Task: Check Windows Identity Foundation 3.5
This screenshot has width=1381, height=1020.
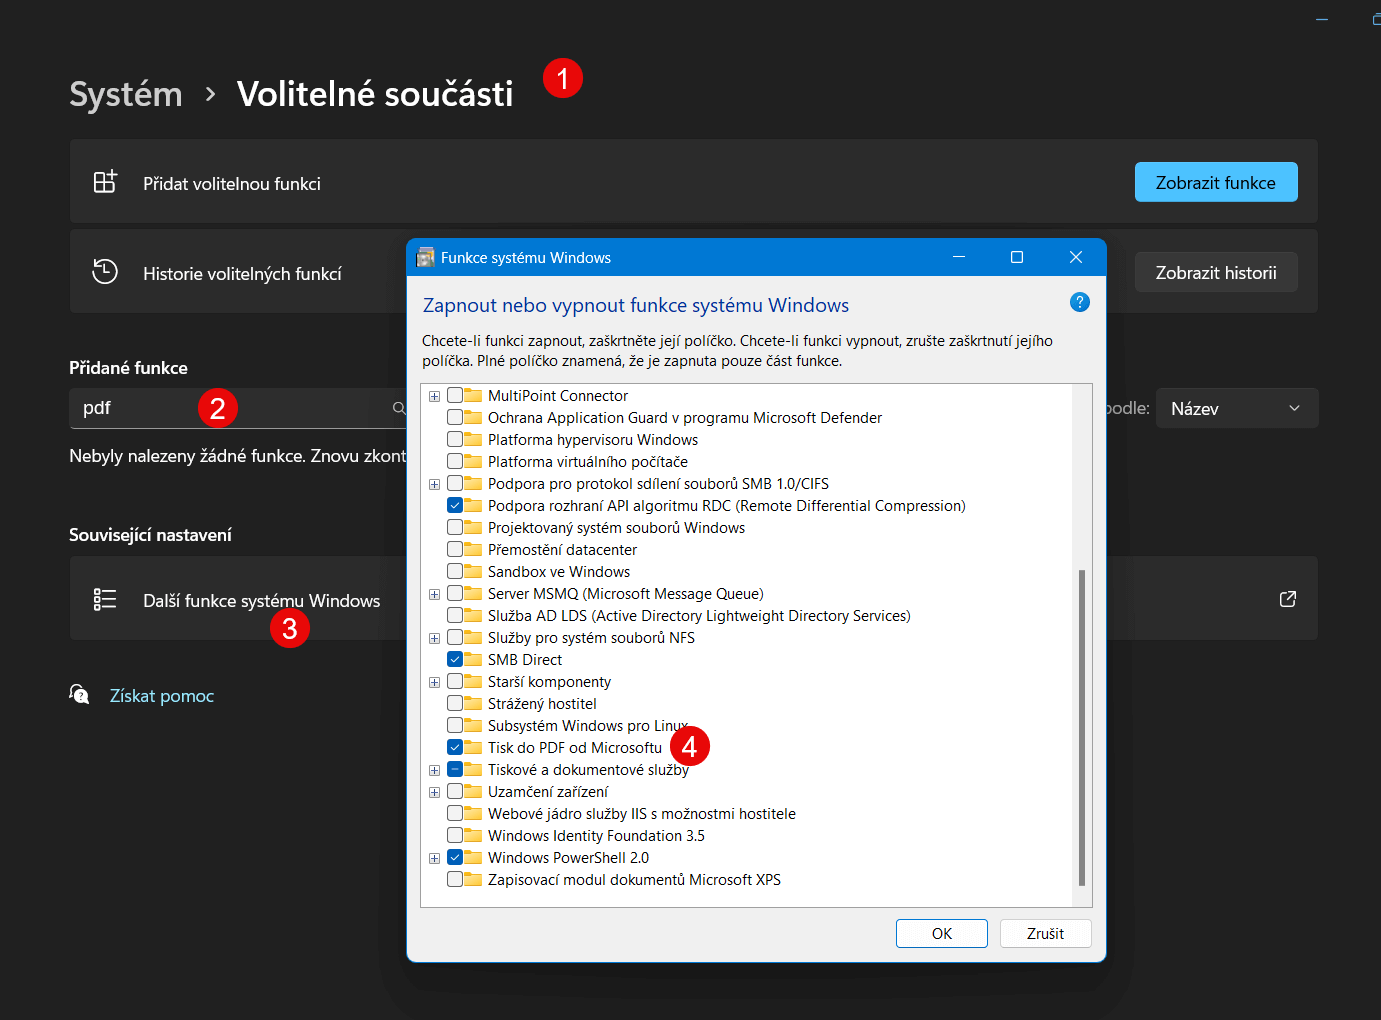Action: click(x=455, y=835)
